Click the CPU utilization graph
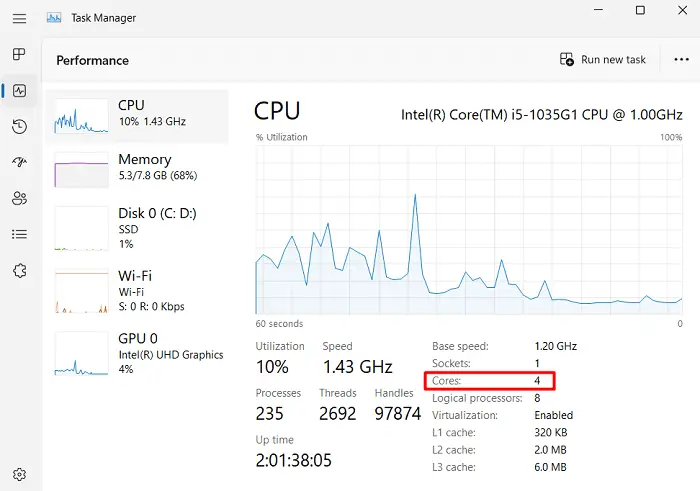The image size is (700, 491). click(x=468, y=230)
